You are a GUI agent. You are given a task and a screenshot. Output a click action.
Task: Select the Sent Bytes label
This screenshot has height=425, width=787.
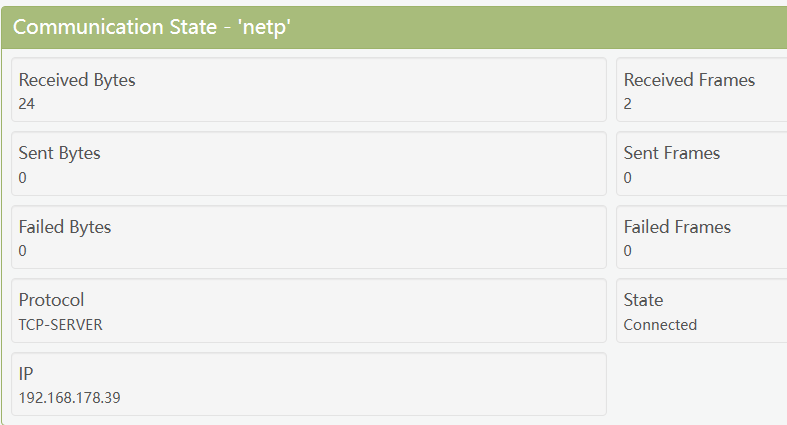click(x=60, y=153)
